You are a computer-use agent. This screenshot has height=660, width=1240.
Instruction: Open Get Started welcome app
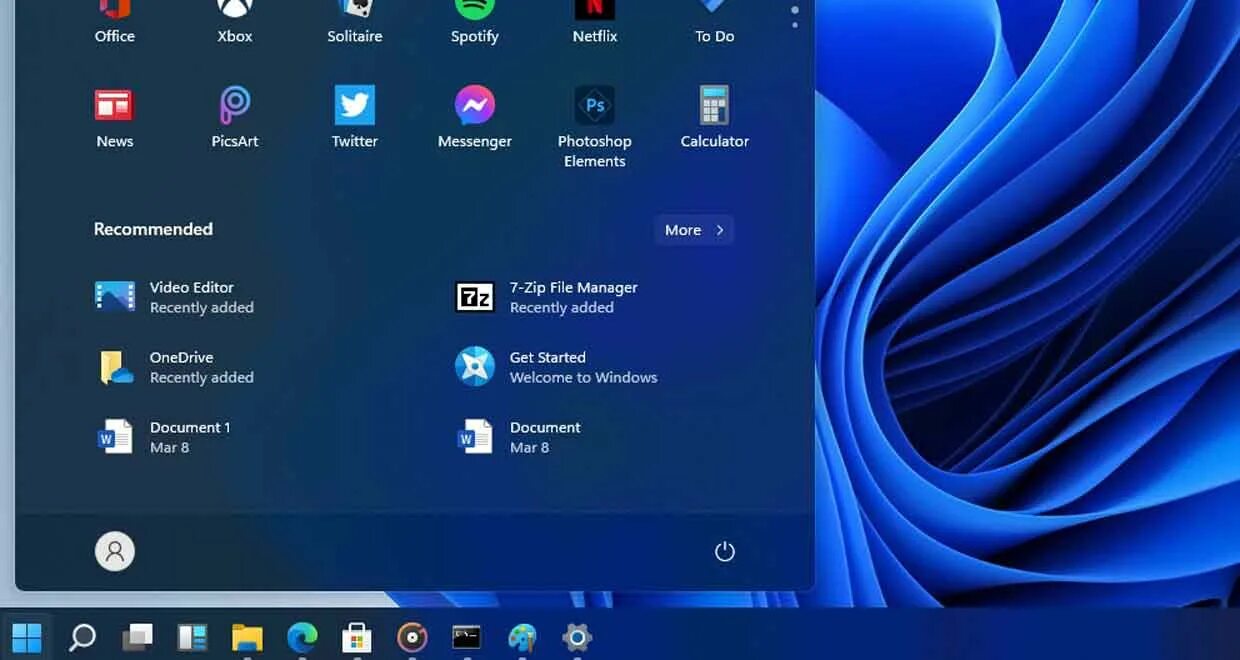(x=556, y=367)
